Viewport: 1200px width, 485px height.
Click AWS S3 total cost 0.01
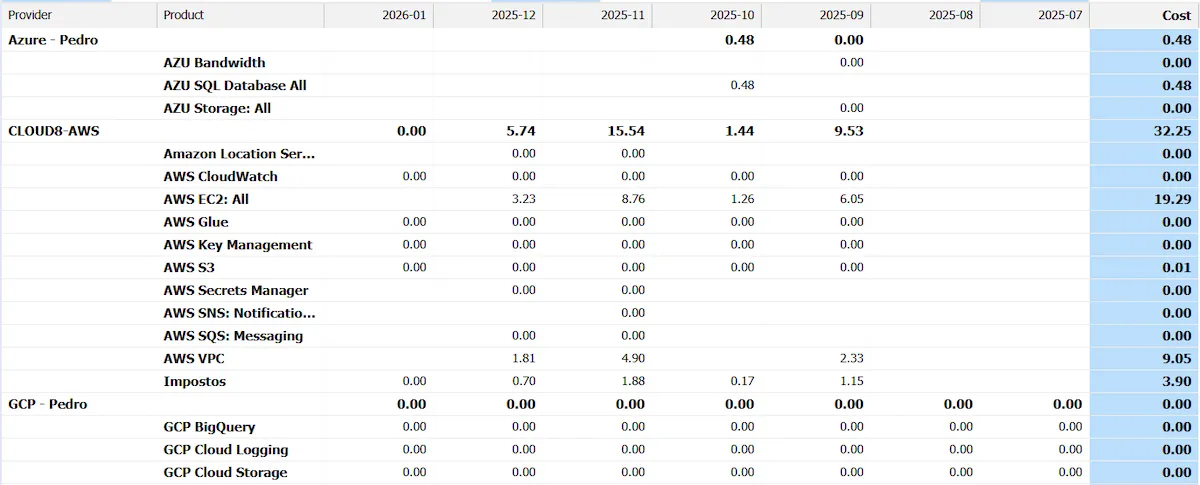(x=1176, y=268)
